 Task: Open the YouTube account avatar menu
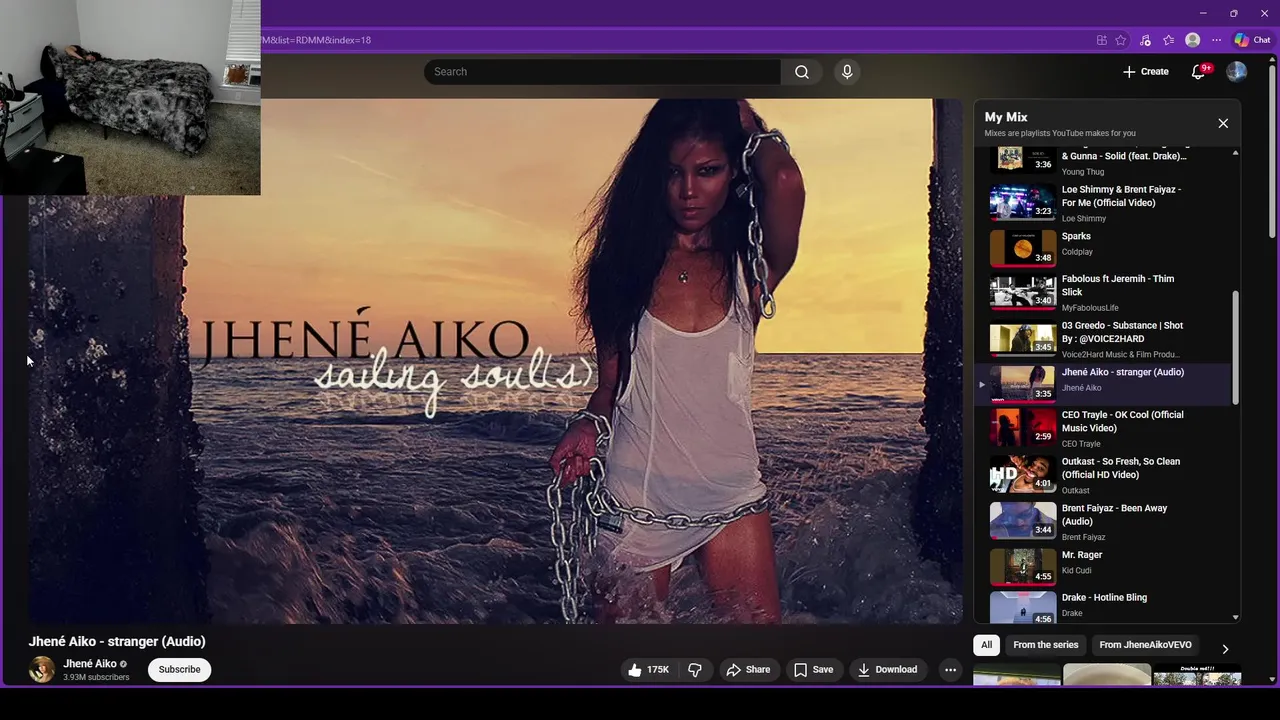pyautogui.click(x=1237, y=72)
